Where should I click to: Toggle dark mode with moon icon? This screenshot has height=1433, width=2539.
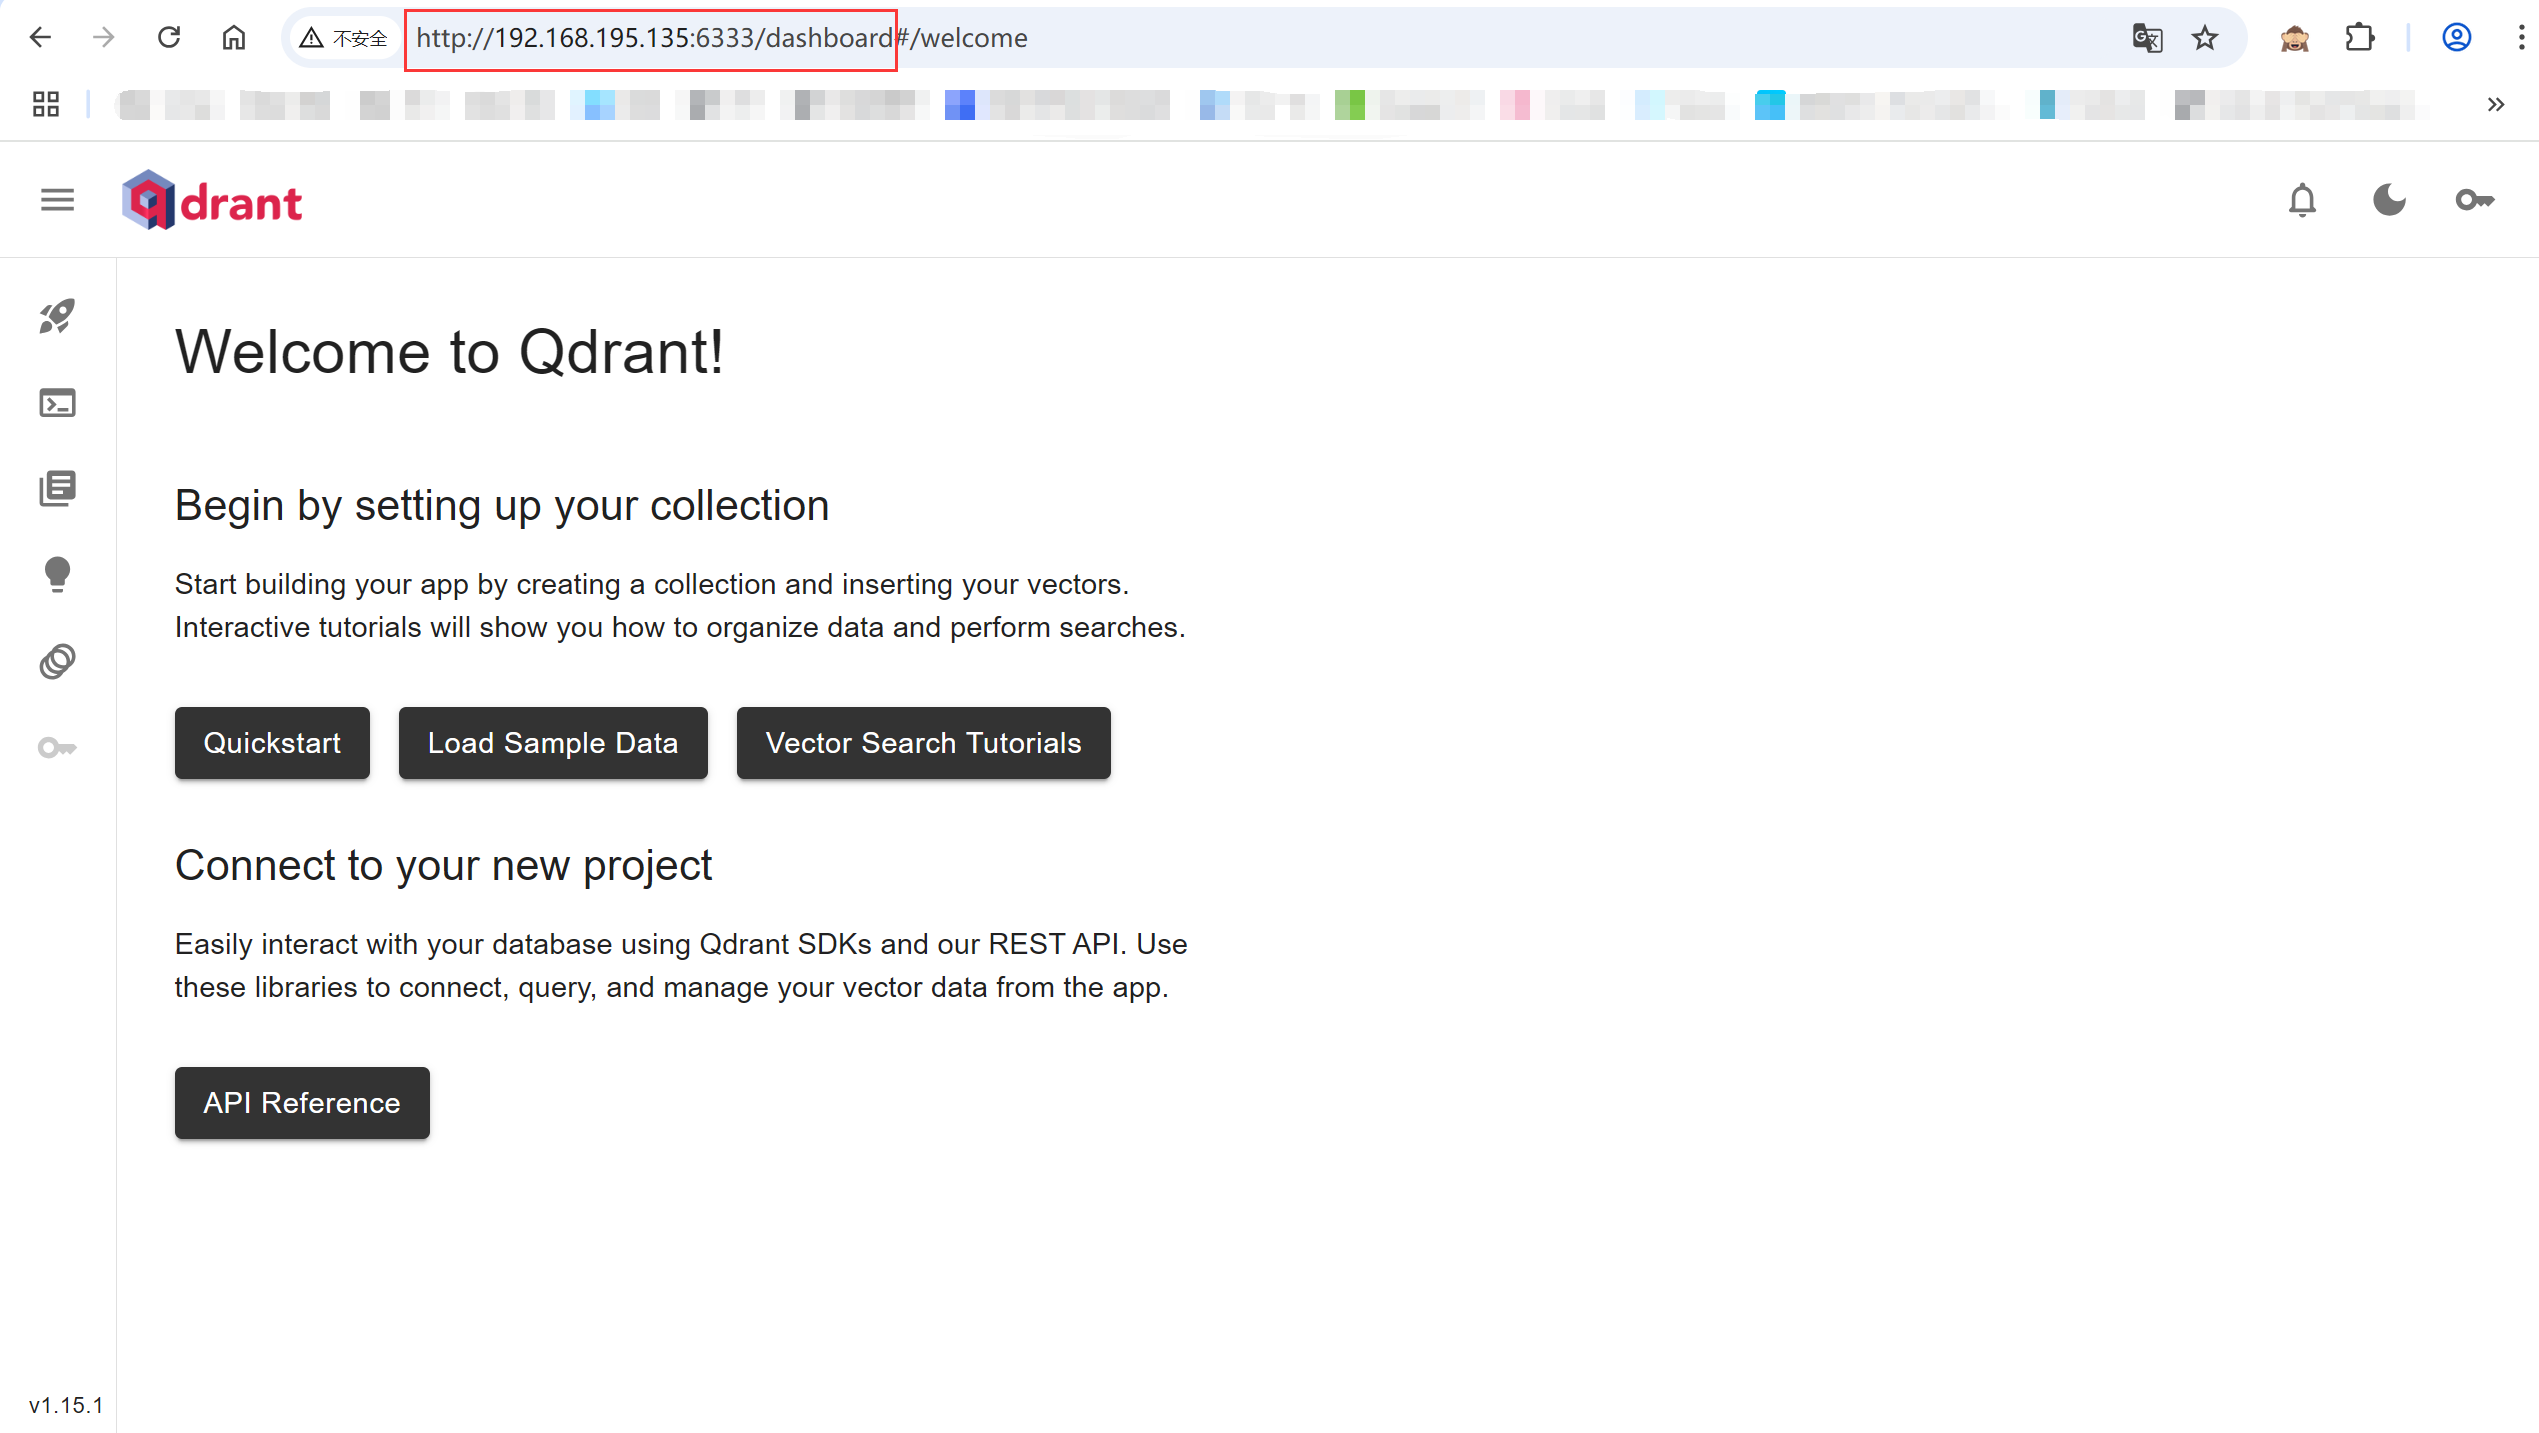coord(2389,200)
